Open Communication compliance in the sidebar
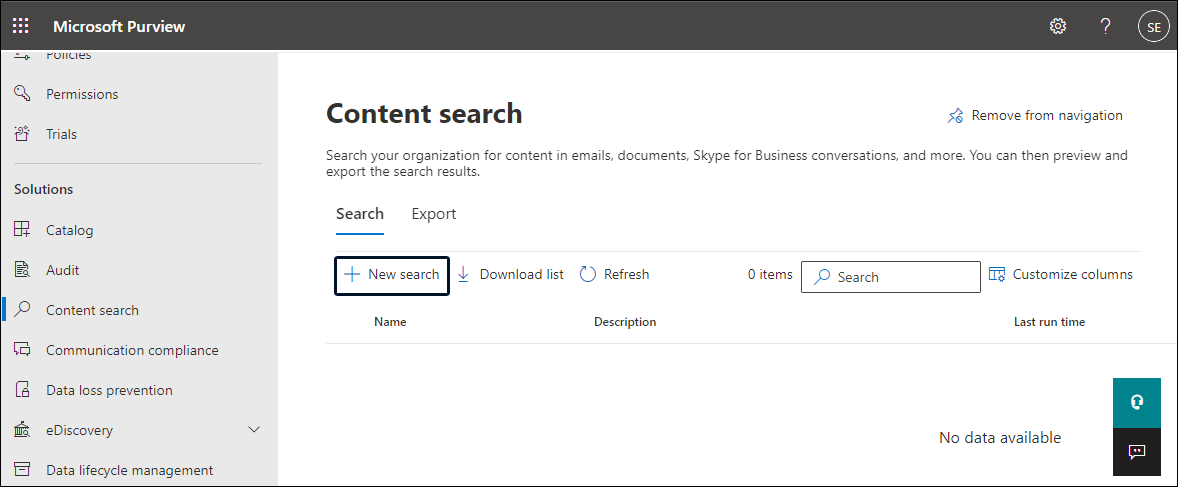The image size is (1178, 487). pyautogui.click(x=132, y=350)
